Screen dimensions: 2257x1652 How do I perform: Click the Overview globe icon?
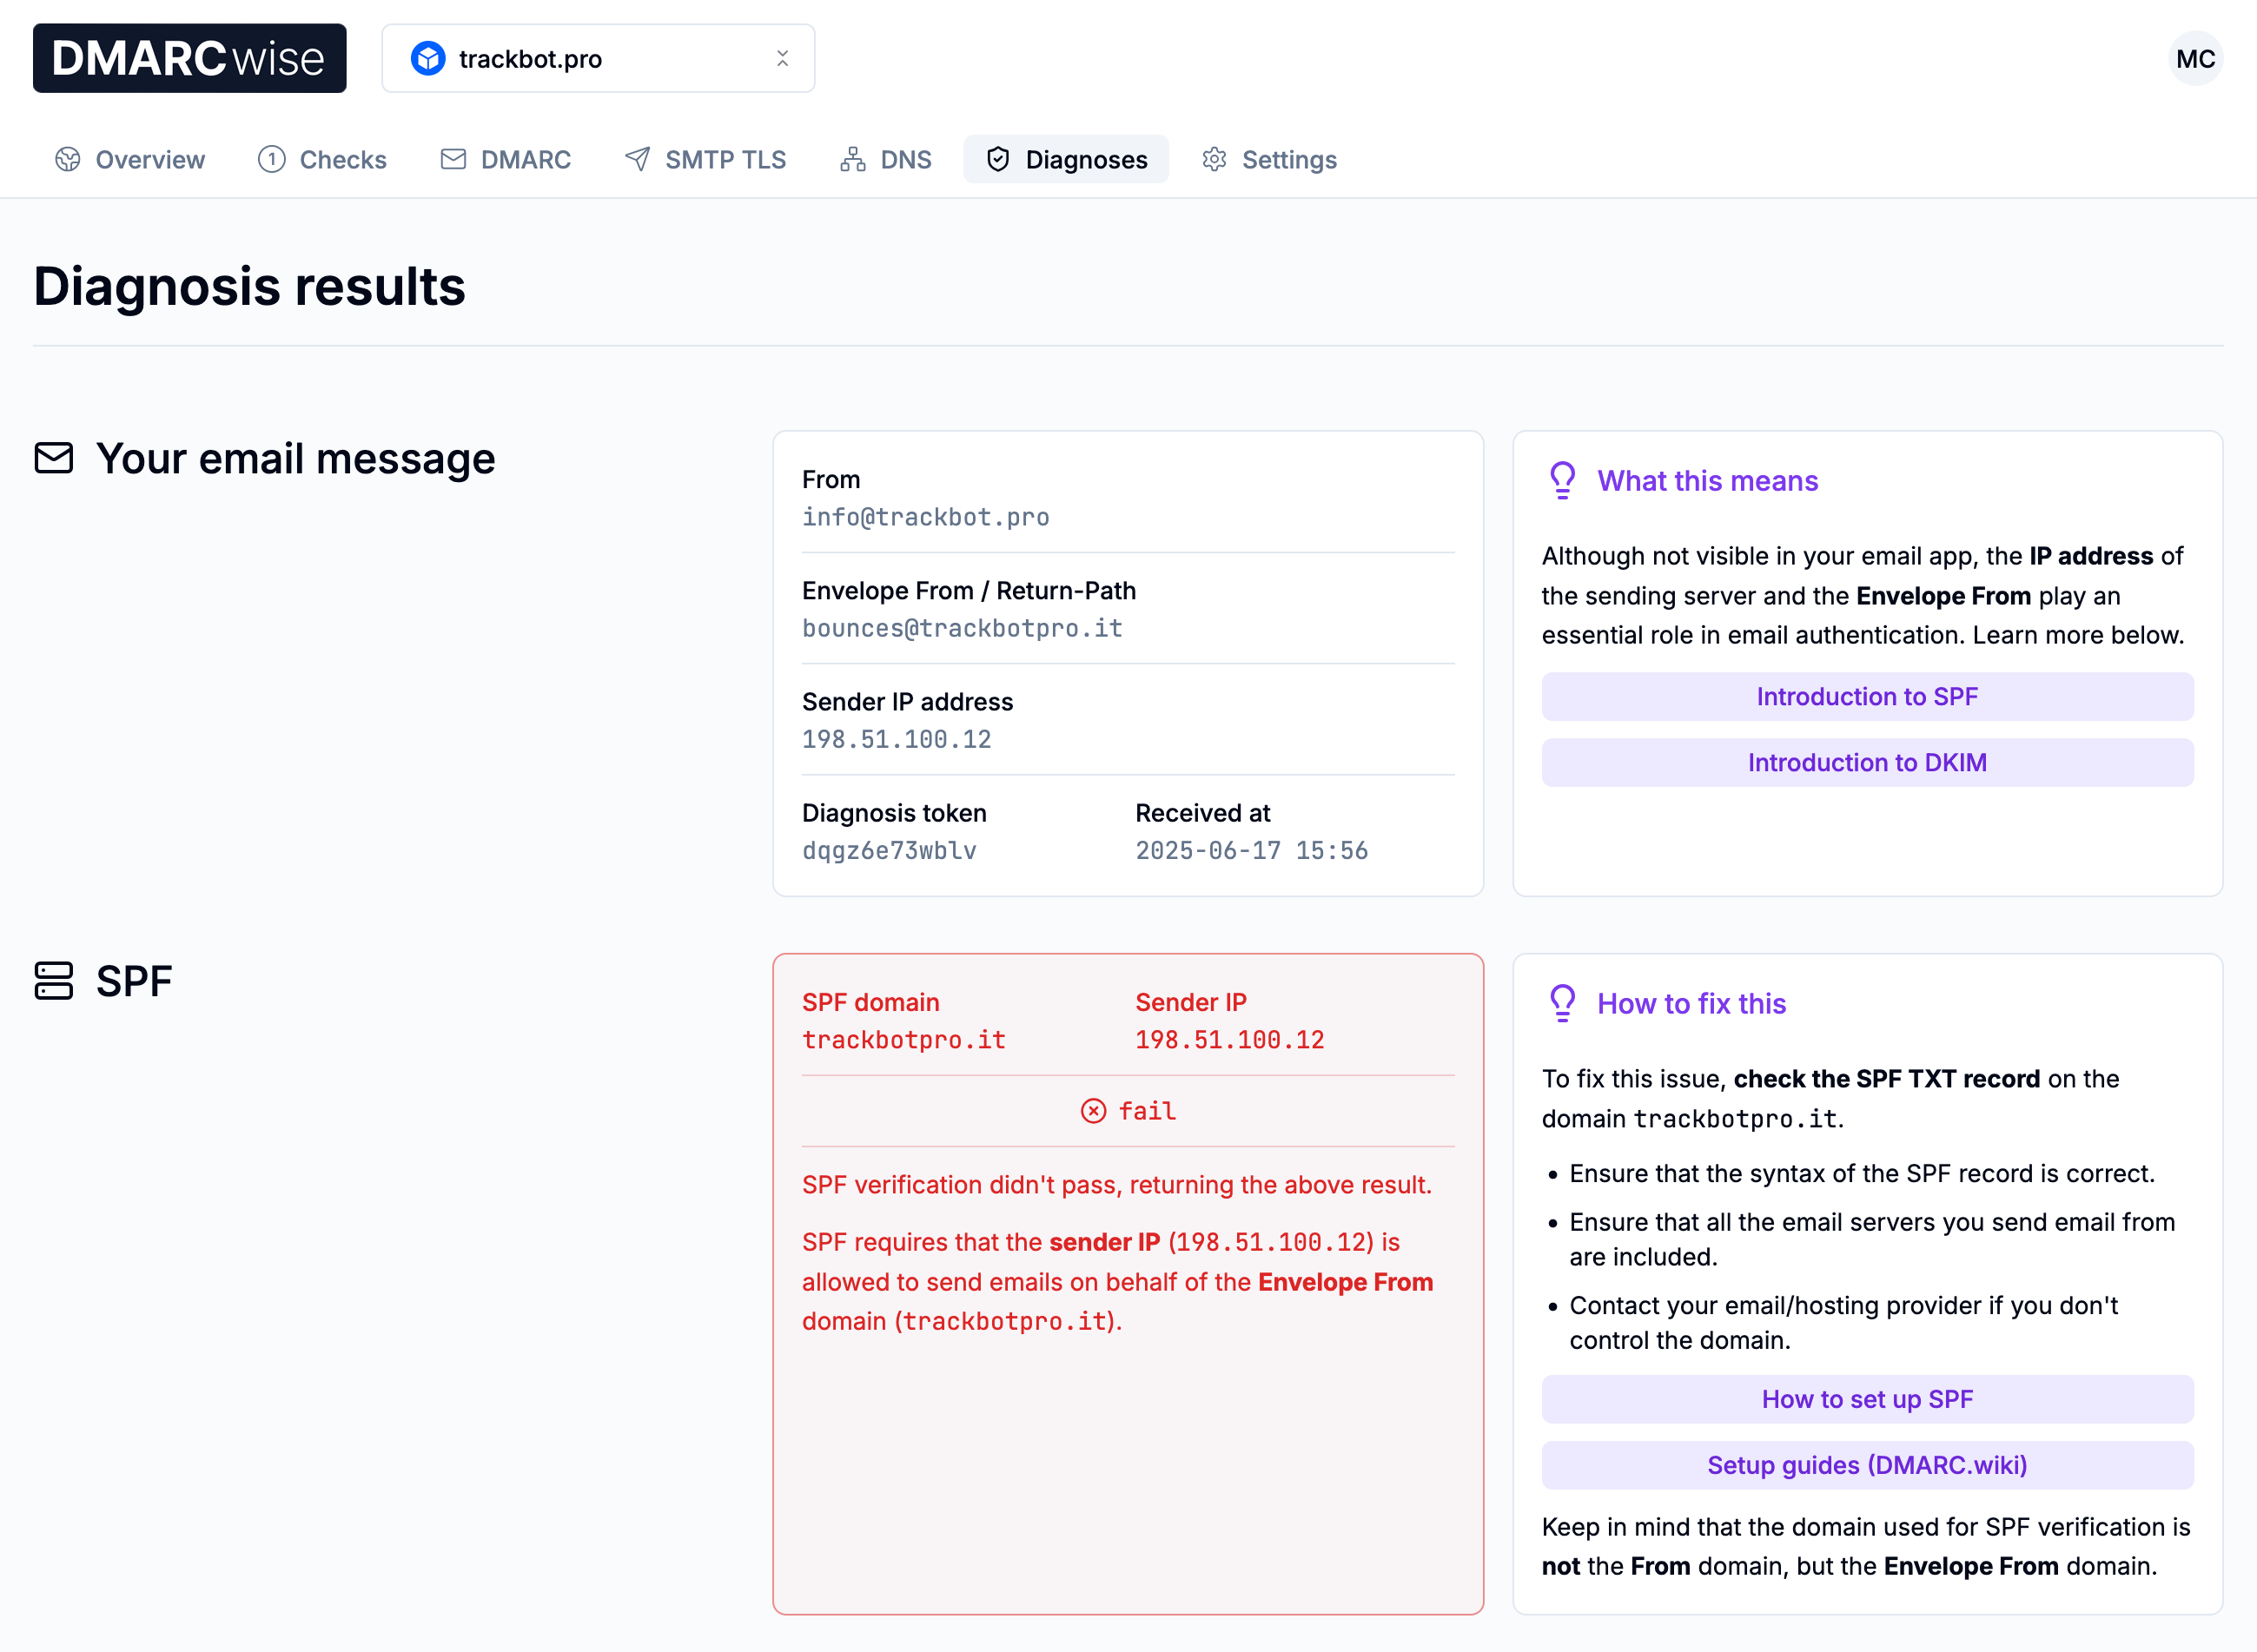pos(67,159)
